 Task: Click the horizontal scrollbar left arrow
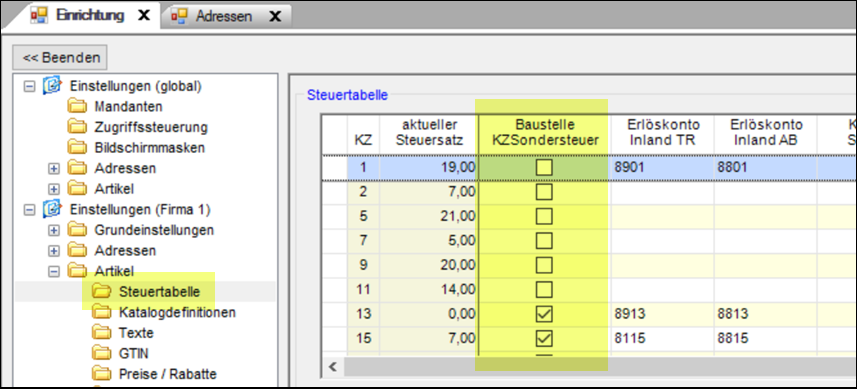point(332,367)
